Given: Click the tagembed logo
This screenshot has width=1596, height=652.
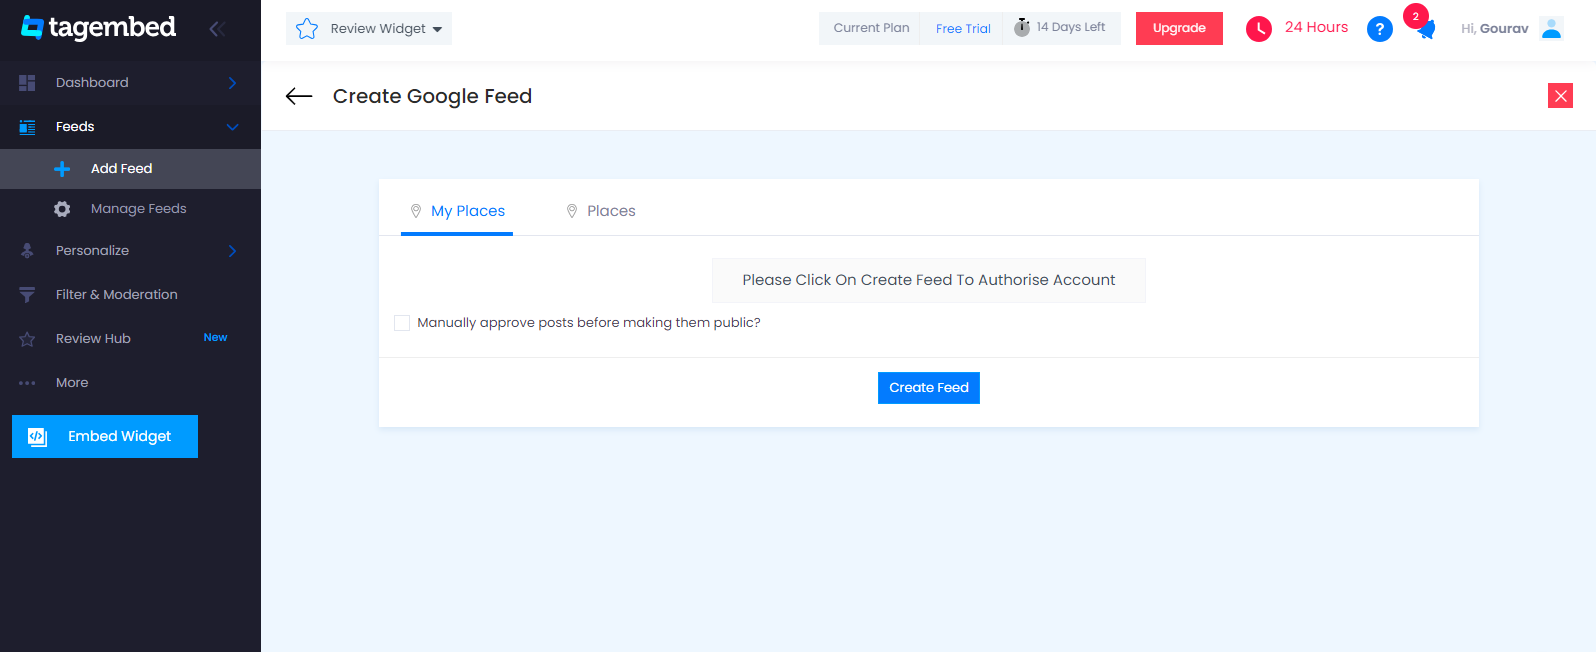Looking at the screenshot, I should coord(98,27).
